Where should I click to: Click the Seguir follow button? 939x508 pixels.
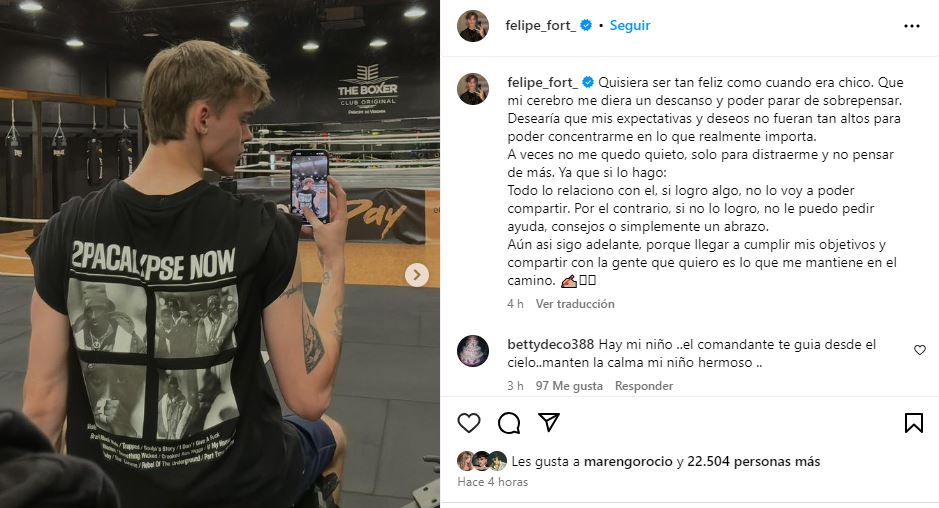pos(629,25)
